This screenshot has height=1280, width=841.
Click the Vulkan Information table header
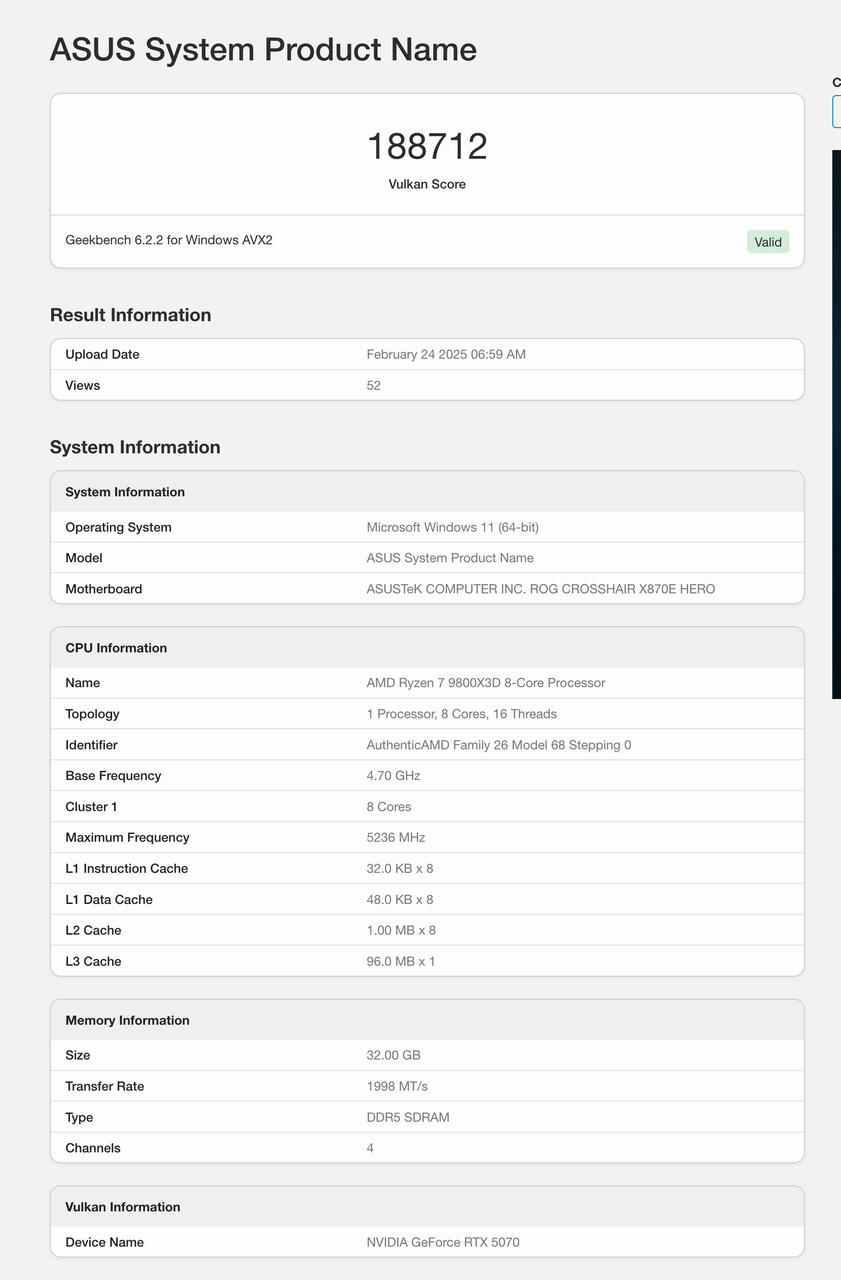427,1207
